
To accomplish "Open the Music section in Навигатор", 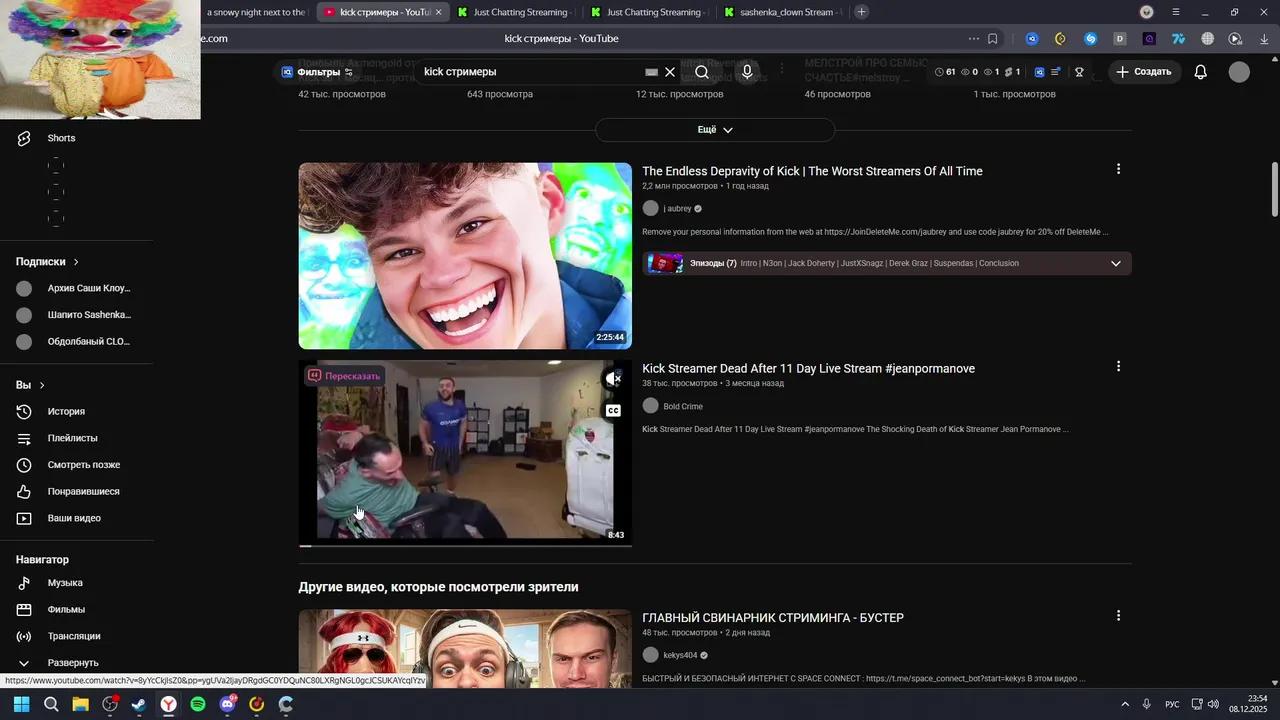I will coord(64,583).
